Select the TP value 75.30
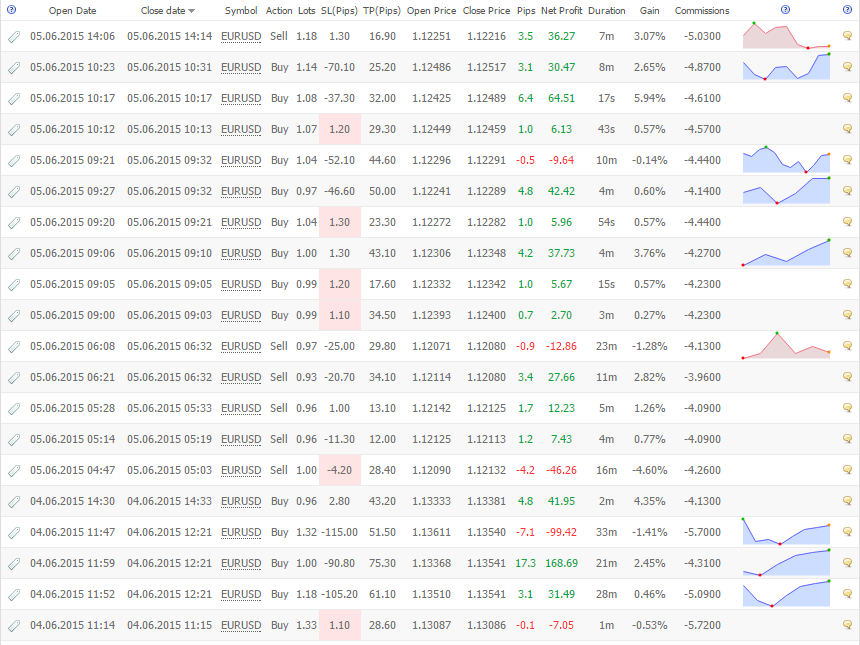 (x=382, y=563)
